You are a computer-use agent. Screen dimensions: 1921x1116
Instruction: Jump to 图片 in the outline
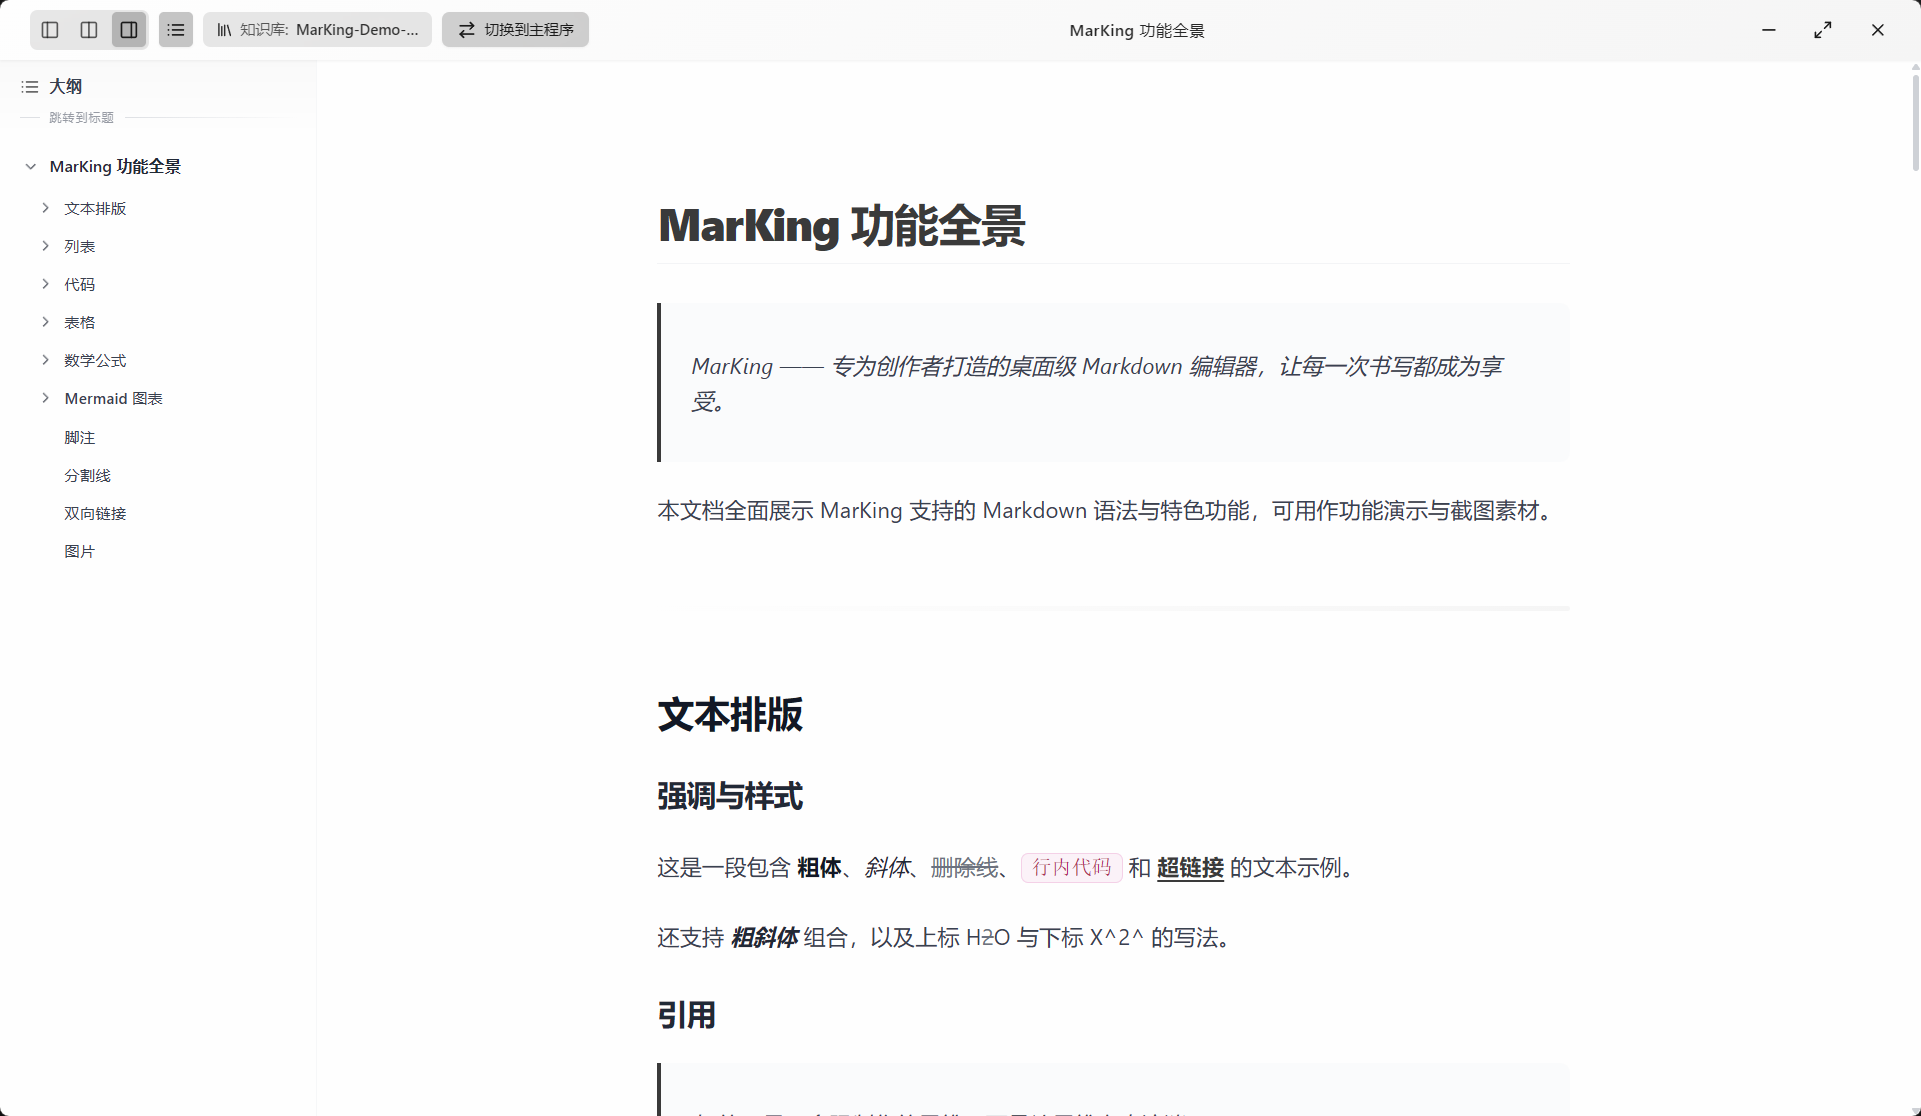80,552
